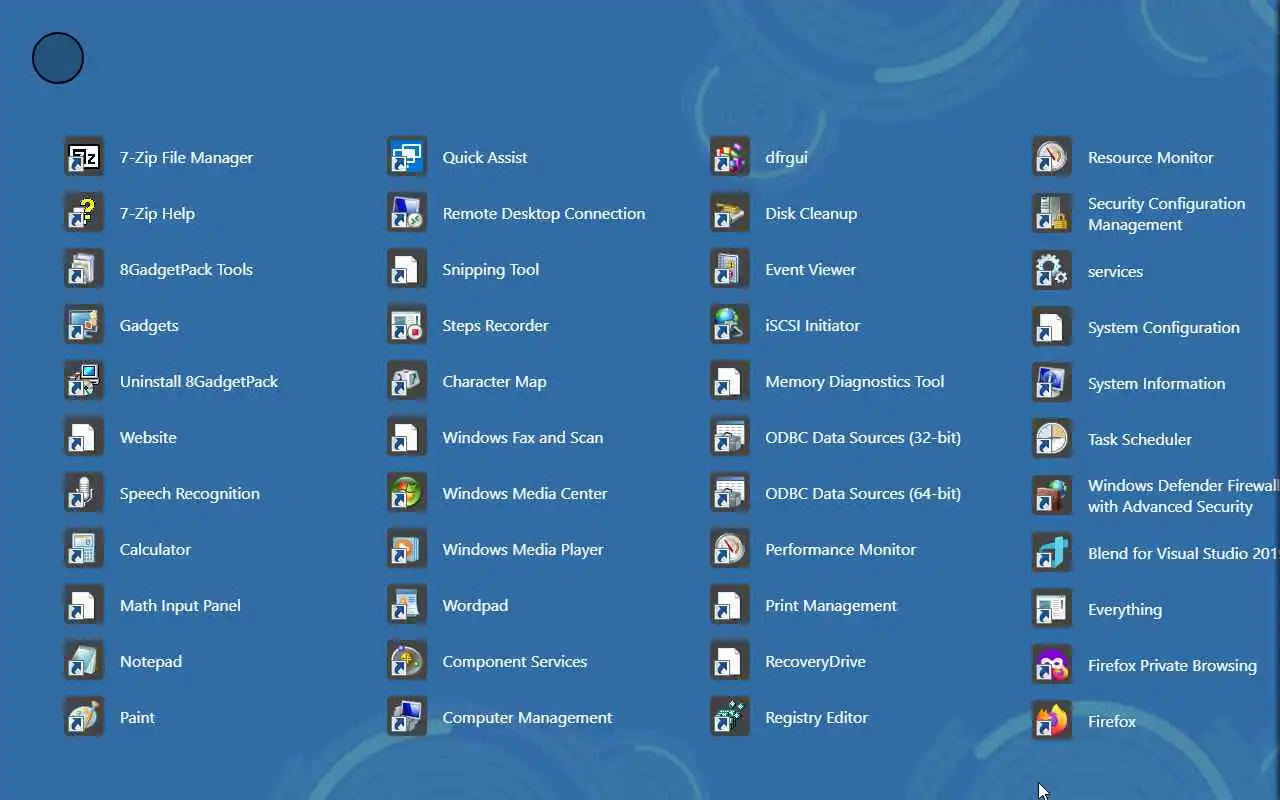Launch the Computer Management icon
The width and height of the screenshot is (1280, 800).
(x=407, y=717)
